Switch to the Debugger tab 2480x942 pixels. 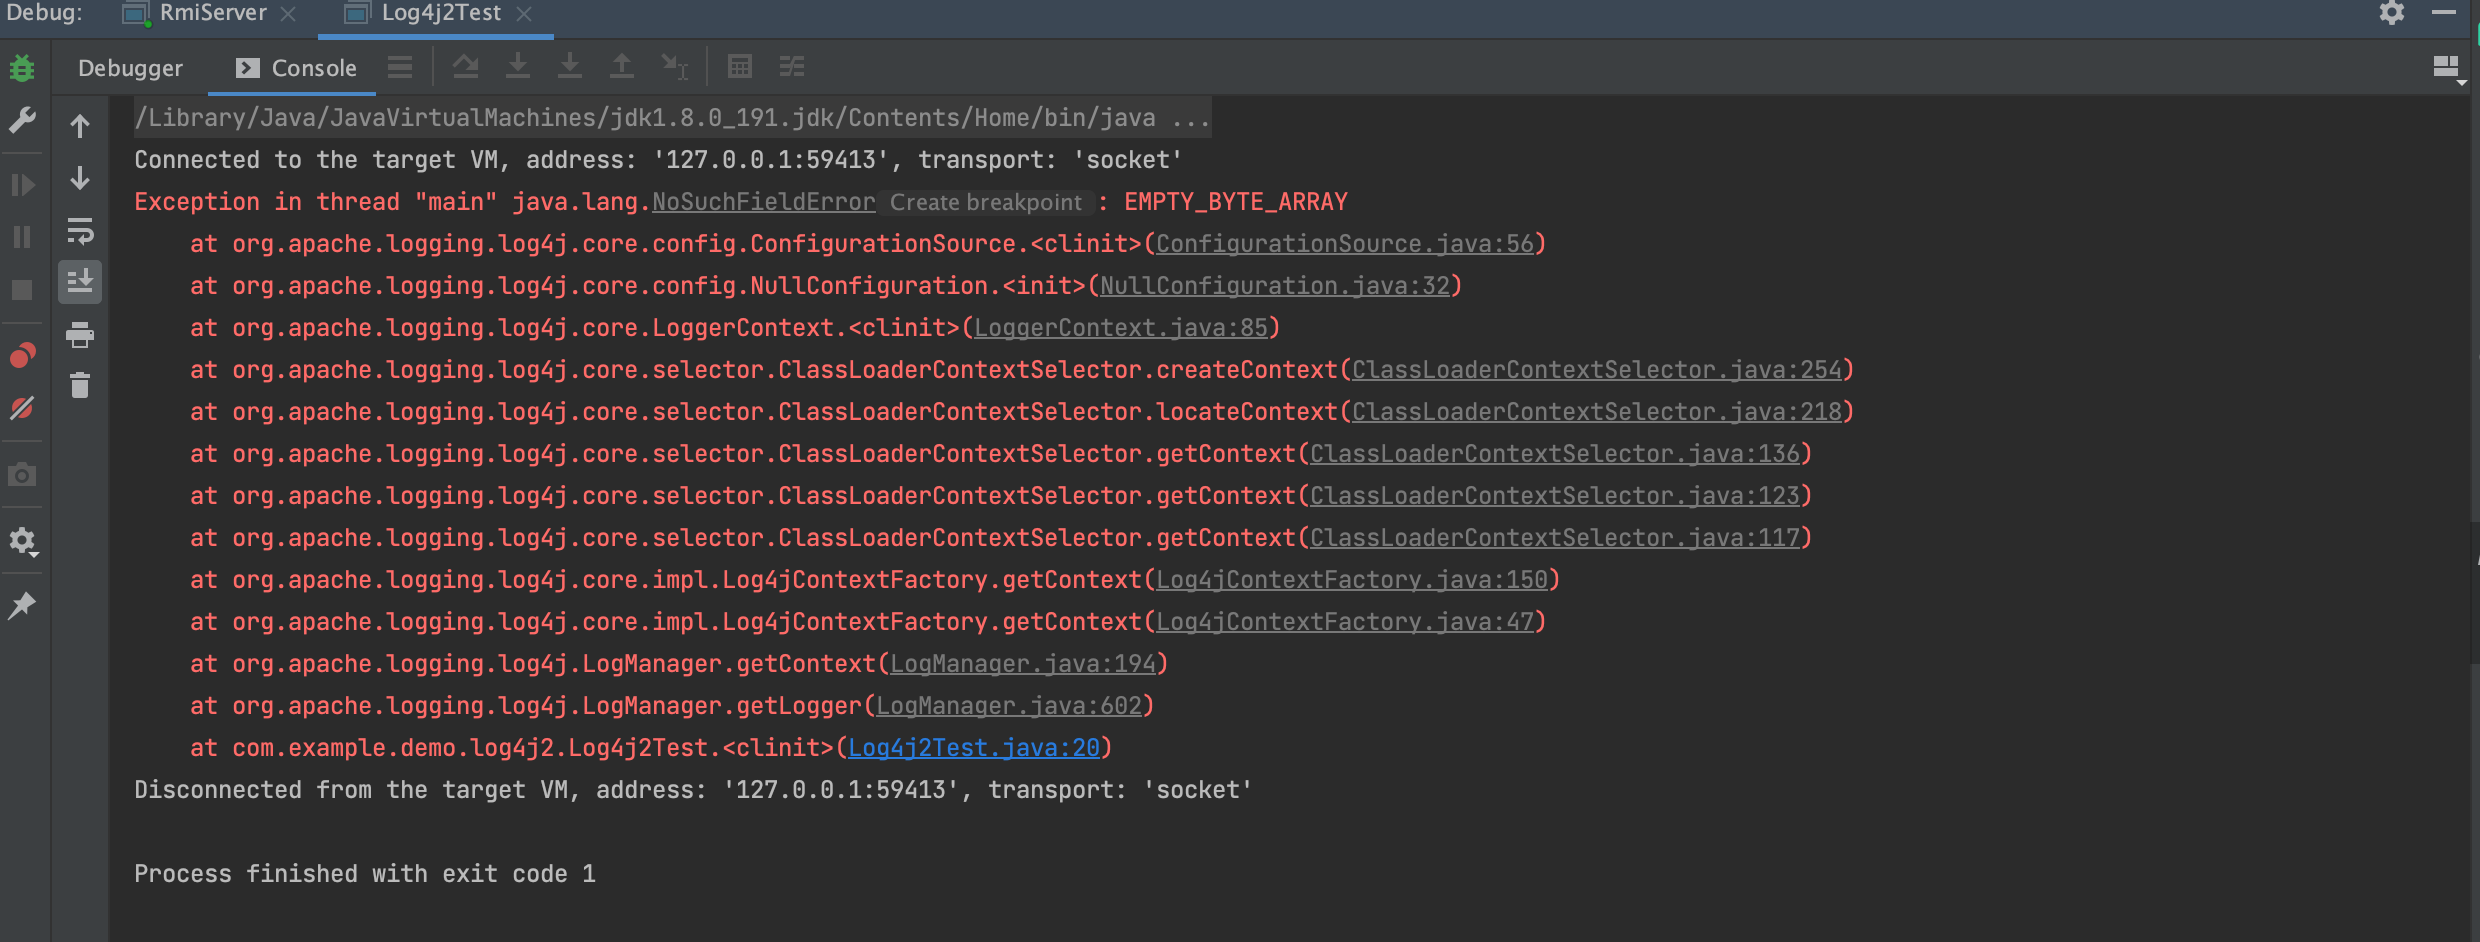pyautogui.click(x=131, y=68)
